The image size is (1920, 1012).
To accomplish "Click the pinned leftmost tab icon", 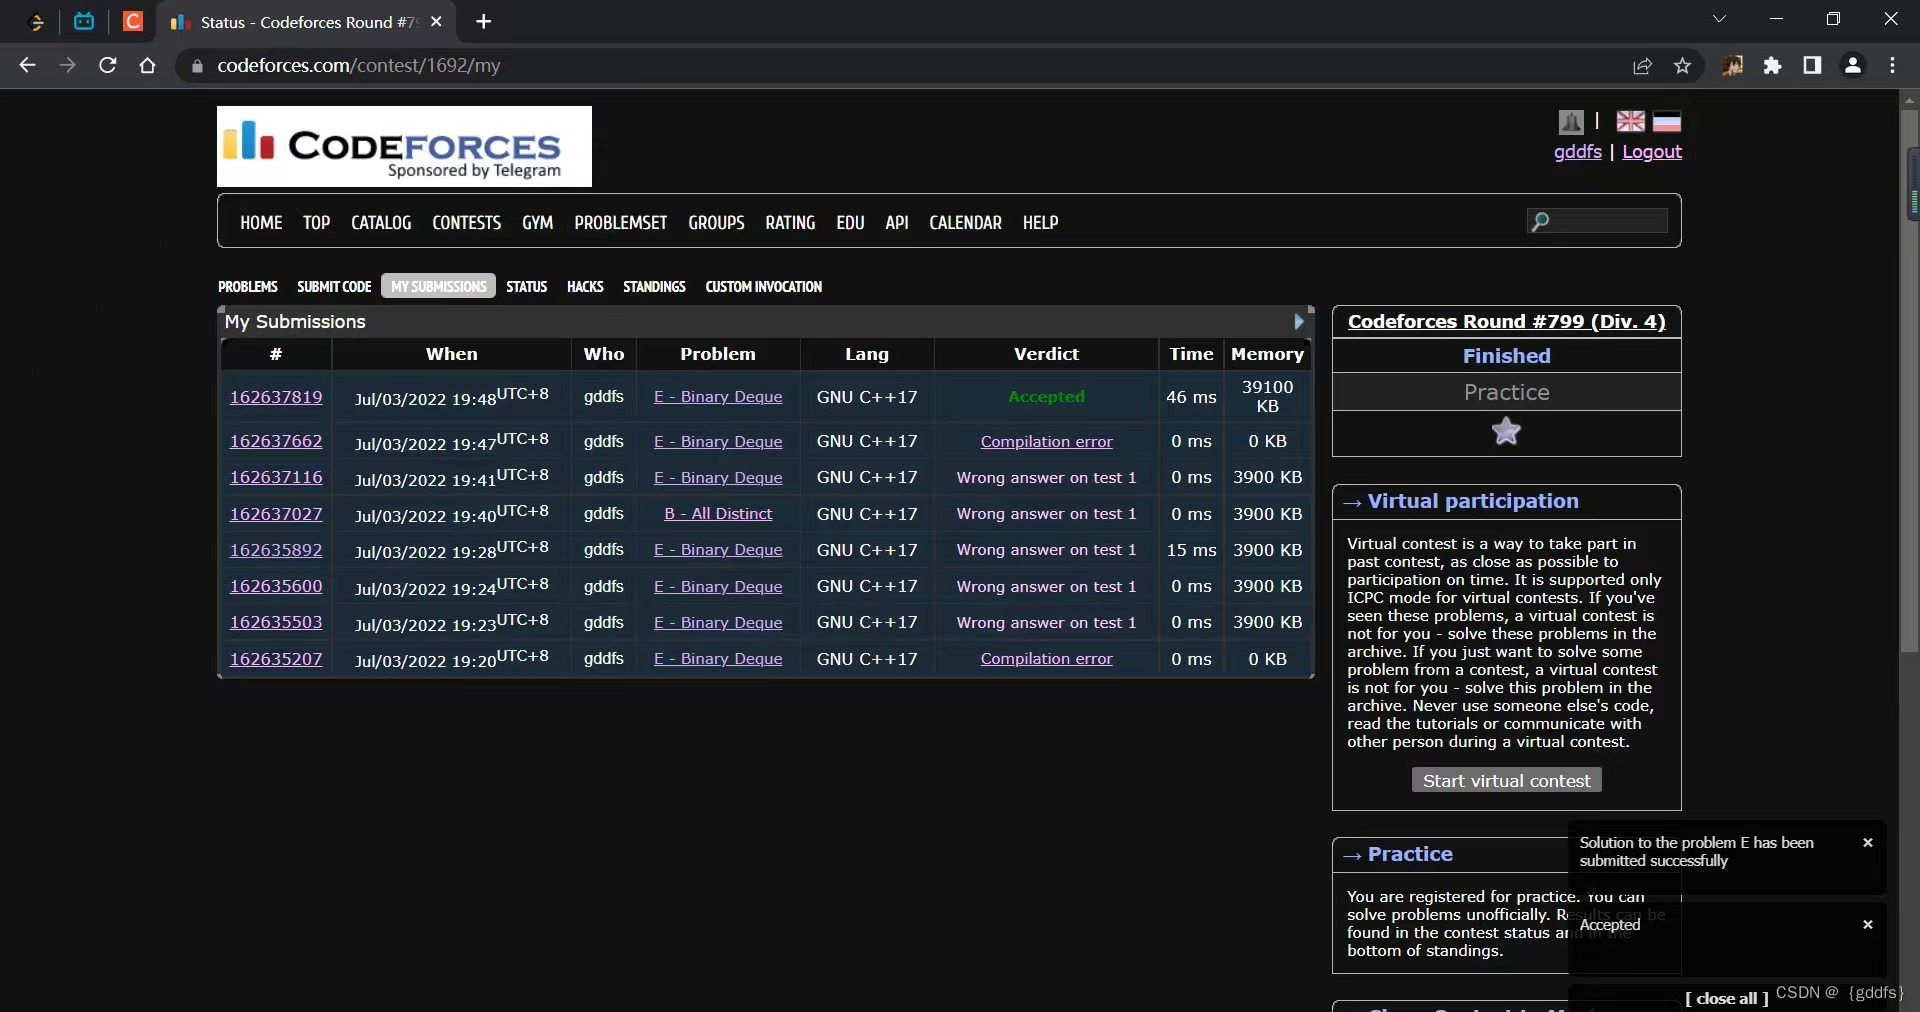I will (x=37, y=21).
